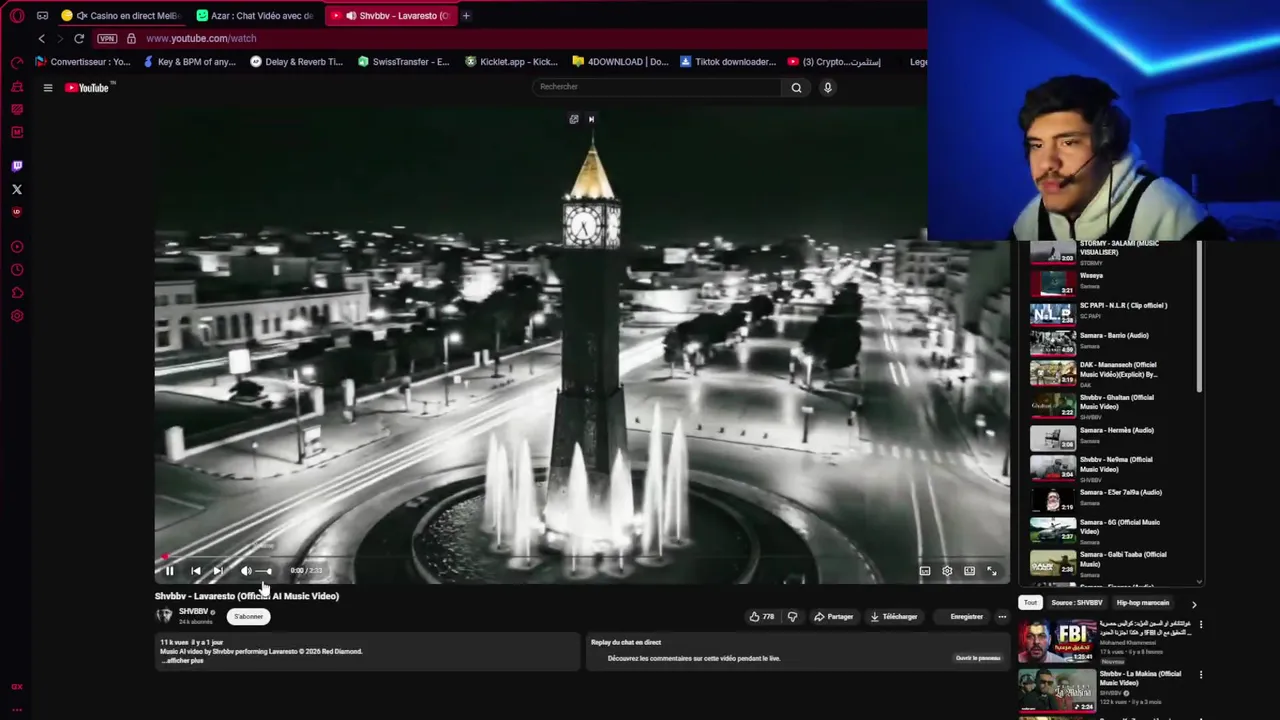Select the Hip-hop marocain chip

(1142, 603)
